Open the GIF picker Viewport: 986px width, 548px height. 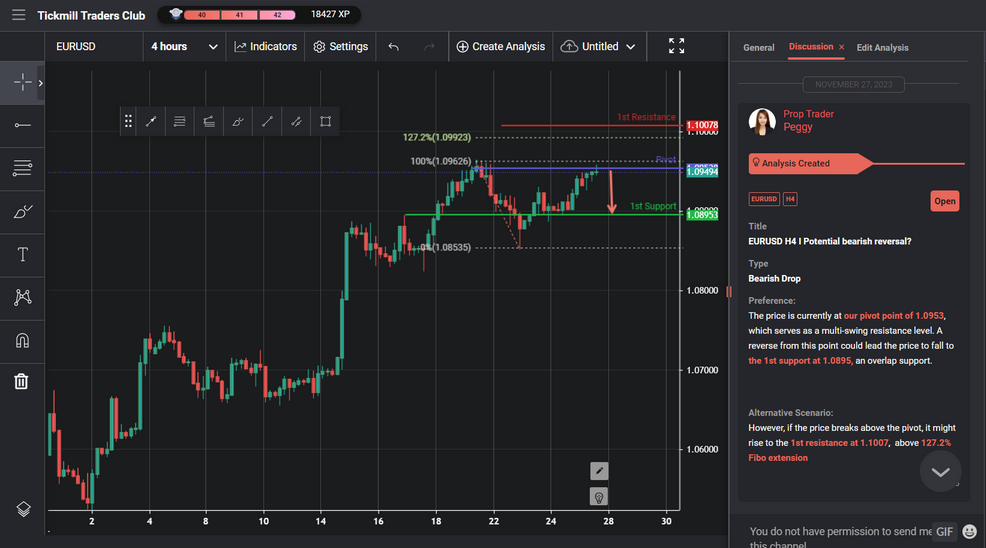tap(944, 532)
